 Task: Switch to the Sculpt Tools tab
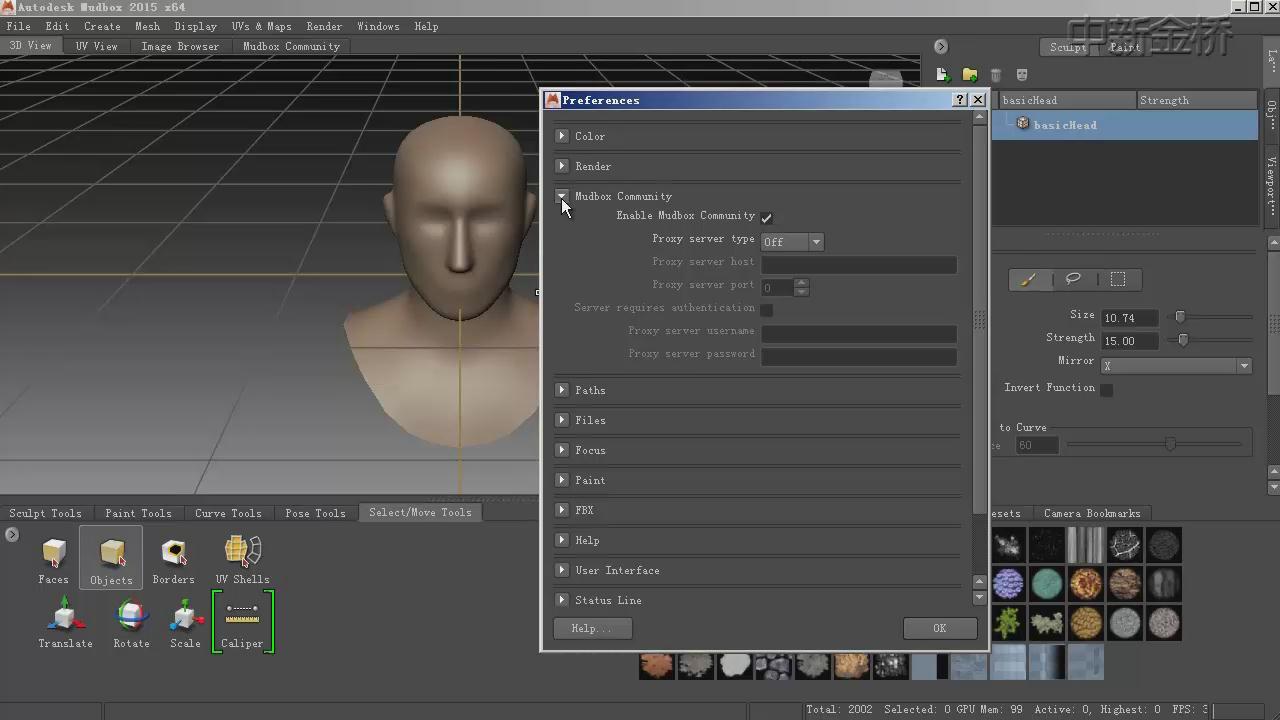46,513
